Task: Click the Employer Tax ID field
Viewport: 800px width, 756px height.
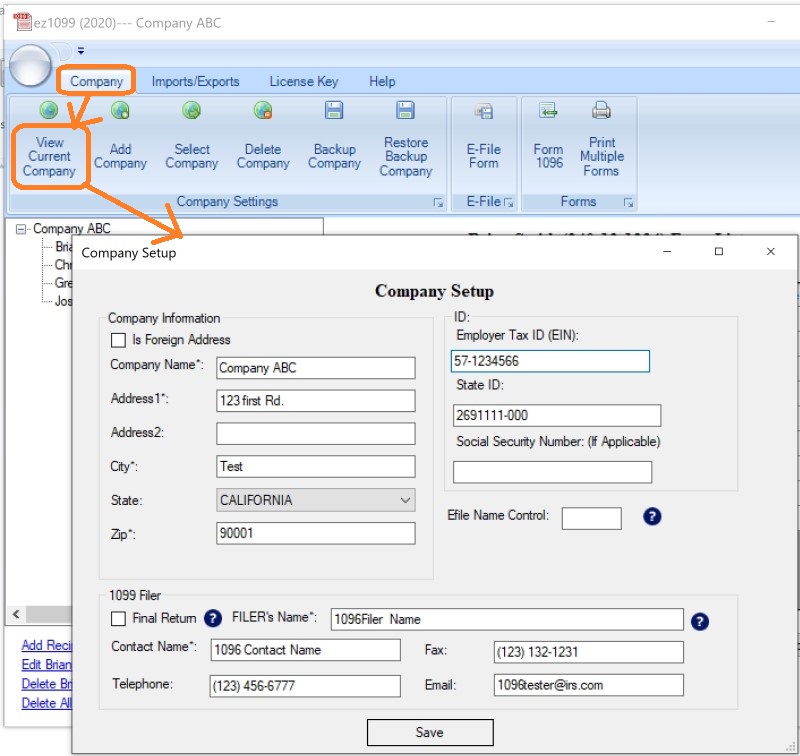Action: tap(550, 361)
